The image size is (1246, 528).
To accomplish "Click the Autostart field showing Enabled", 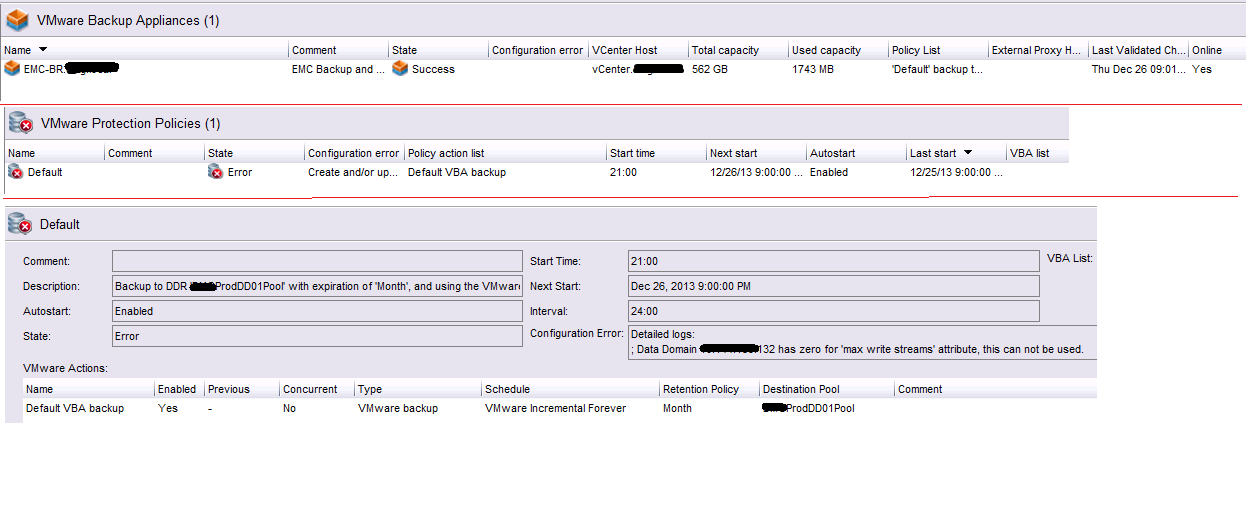I will (x=317, y=311).
